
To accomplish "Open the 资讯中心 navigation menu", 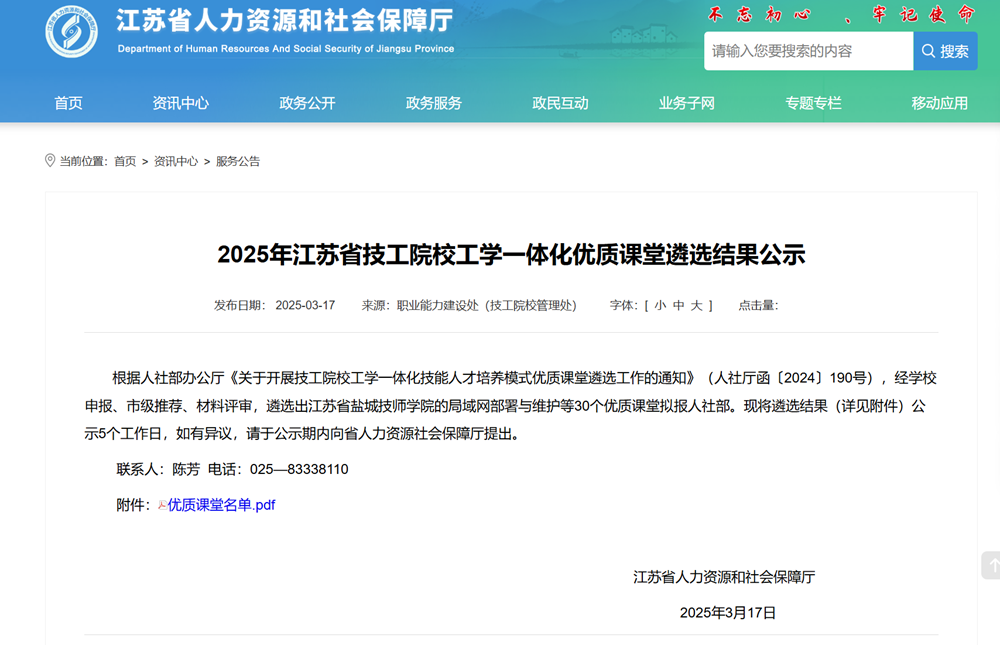I will coord(180,103).
